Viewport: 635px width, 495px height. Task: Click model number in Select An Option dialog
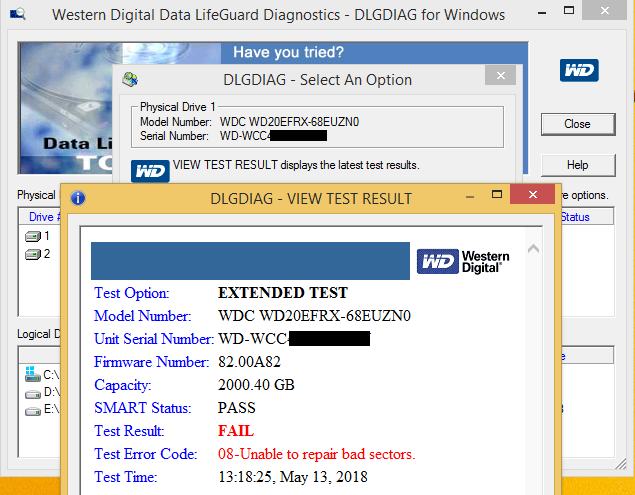click(290, 122)
